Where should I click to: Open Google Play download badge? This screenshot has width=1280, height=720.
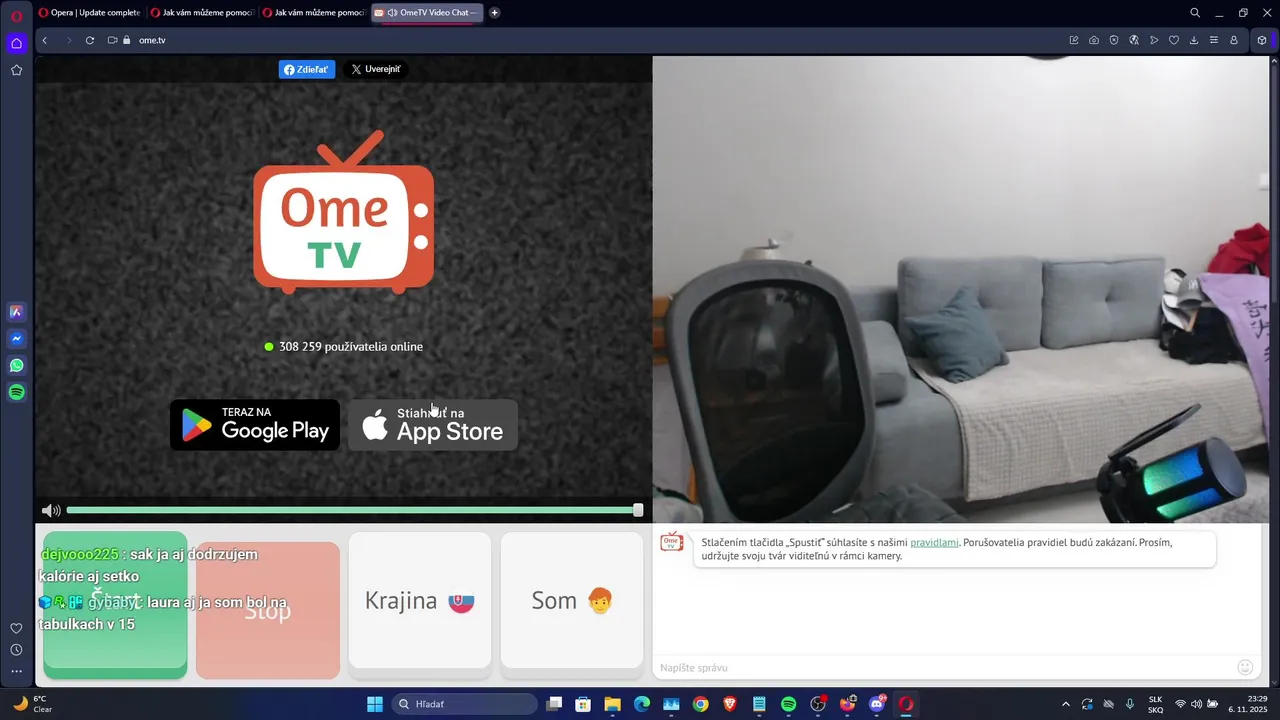coord(255,425)
